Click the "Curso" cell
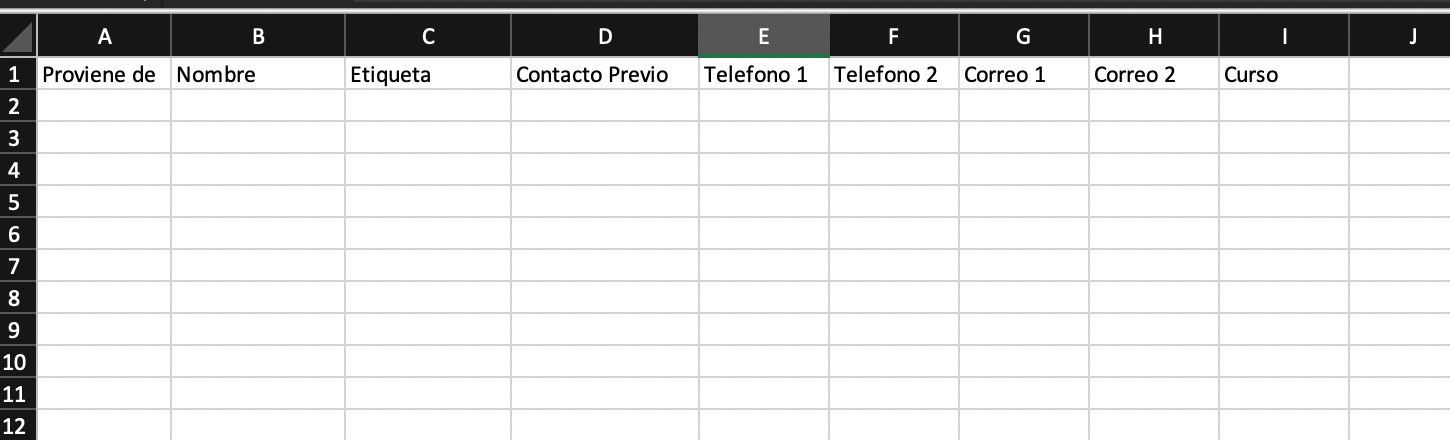This screenshot has width=1450, height=440. tap(1283, 74)
